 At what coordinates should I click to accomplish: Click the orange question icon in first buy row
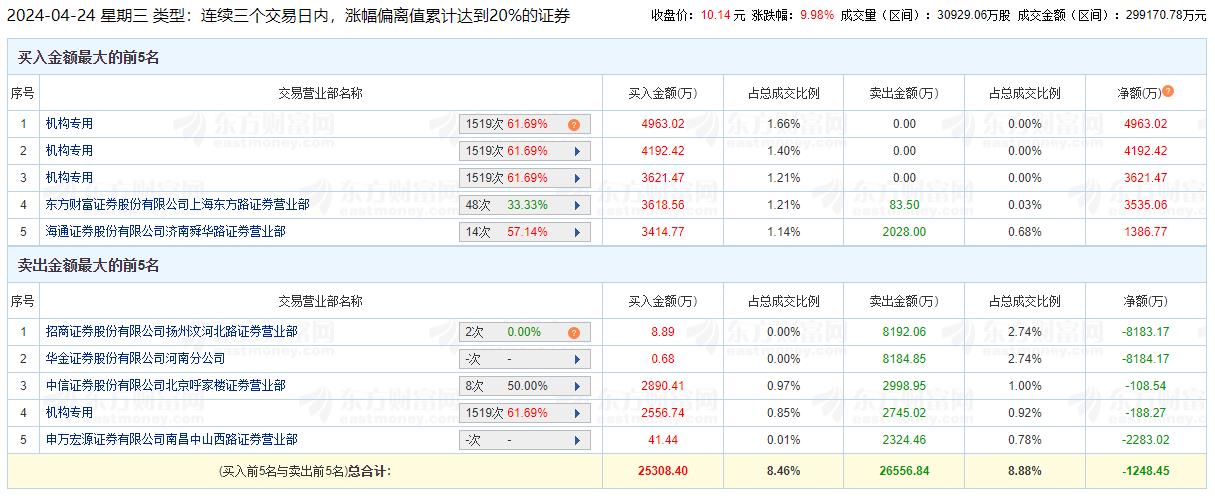(574, 125)
